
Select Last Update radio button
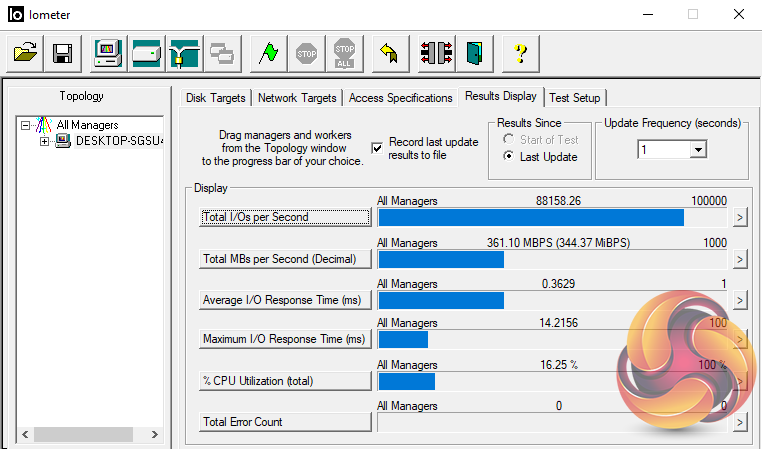508,156
